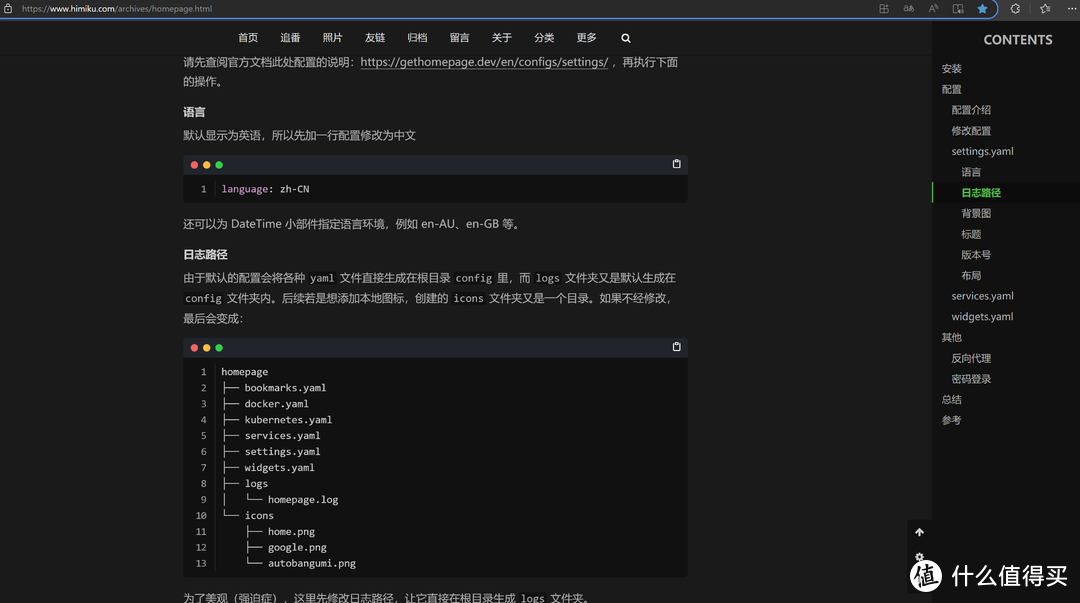
Task: Start read aloud in the browser toolbar
Action: [932, 8]
